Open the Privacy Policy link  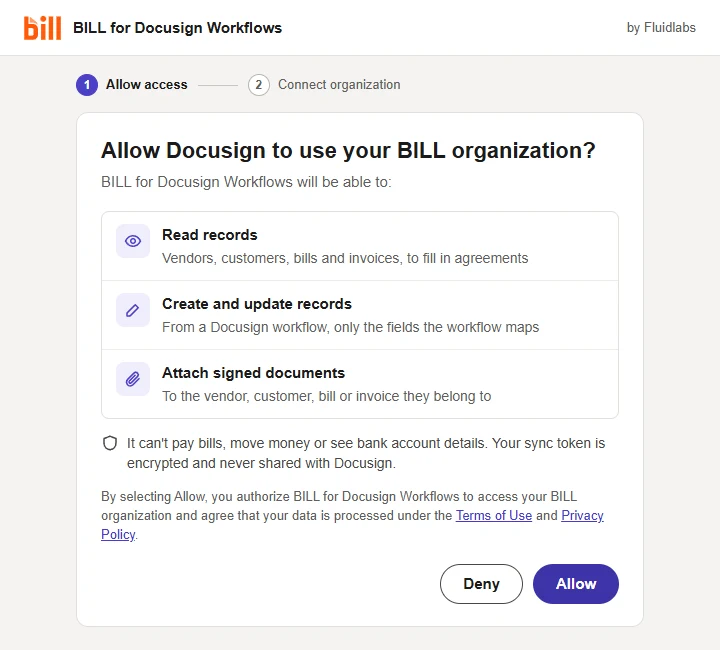click(x=582, y=516)
